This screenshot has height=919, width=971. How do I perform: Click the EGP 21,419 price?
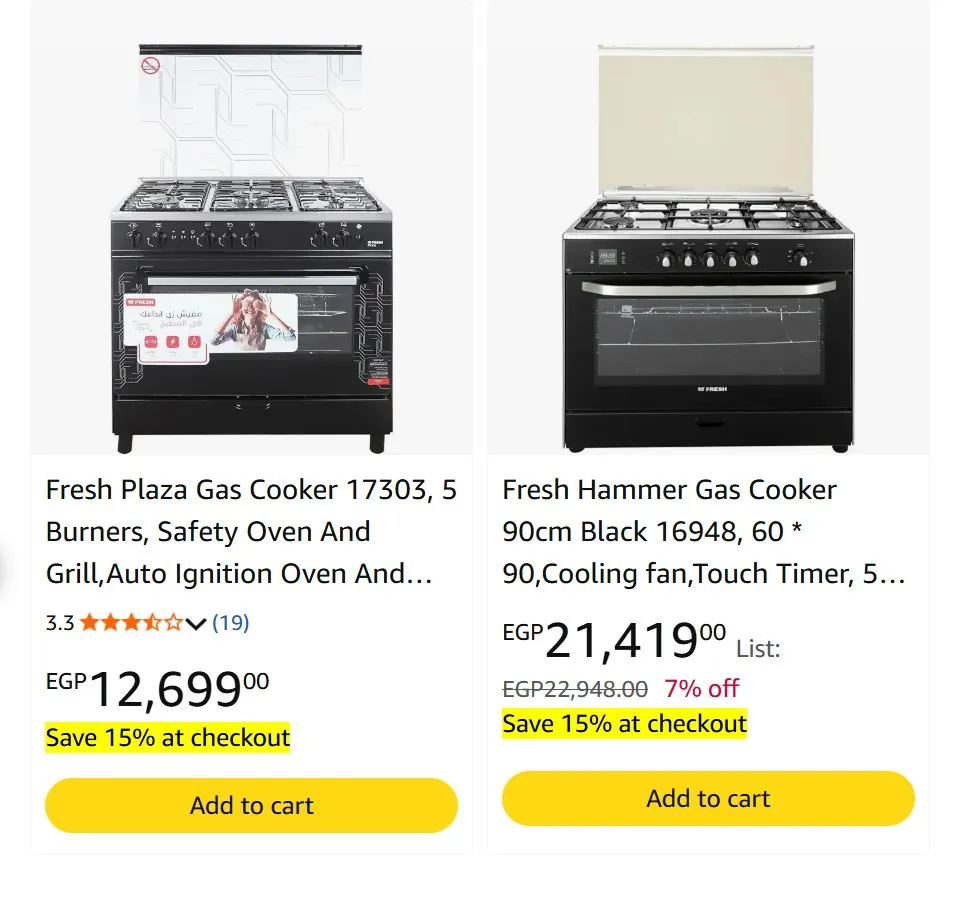(614, 641)
